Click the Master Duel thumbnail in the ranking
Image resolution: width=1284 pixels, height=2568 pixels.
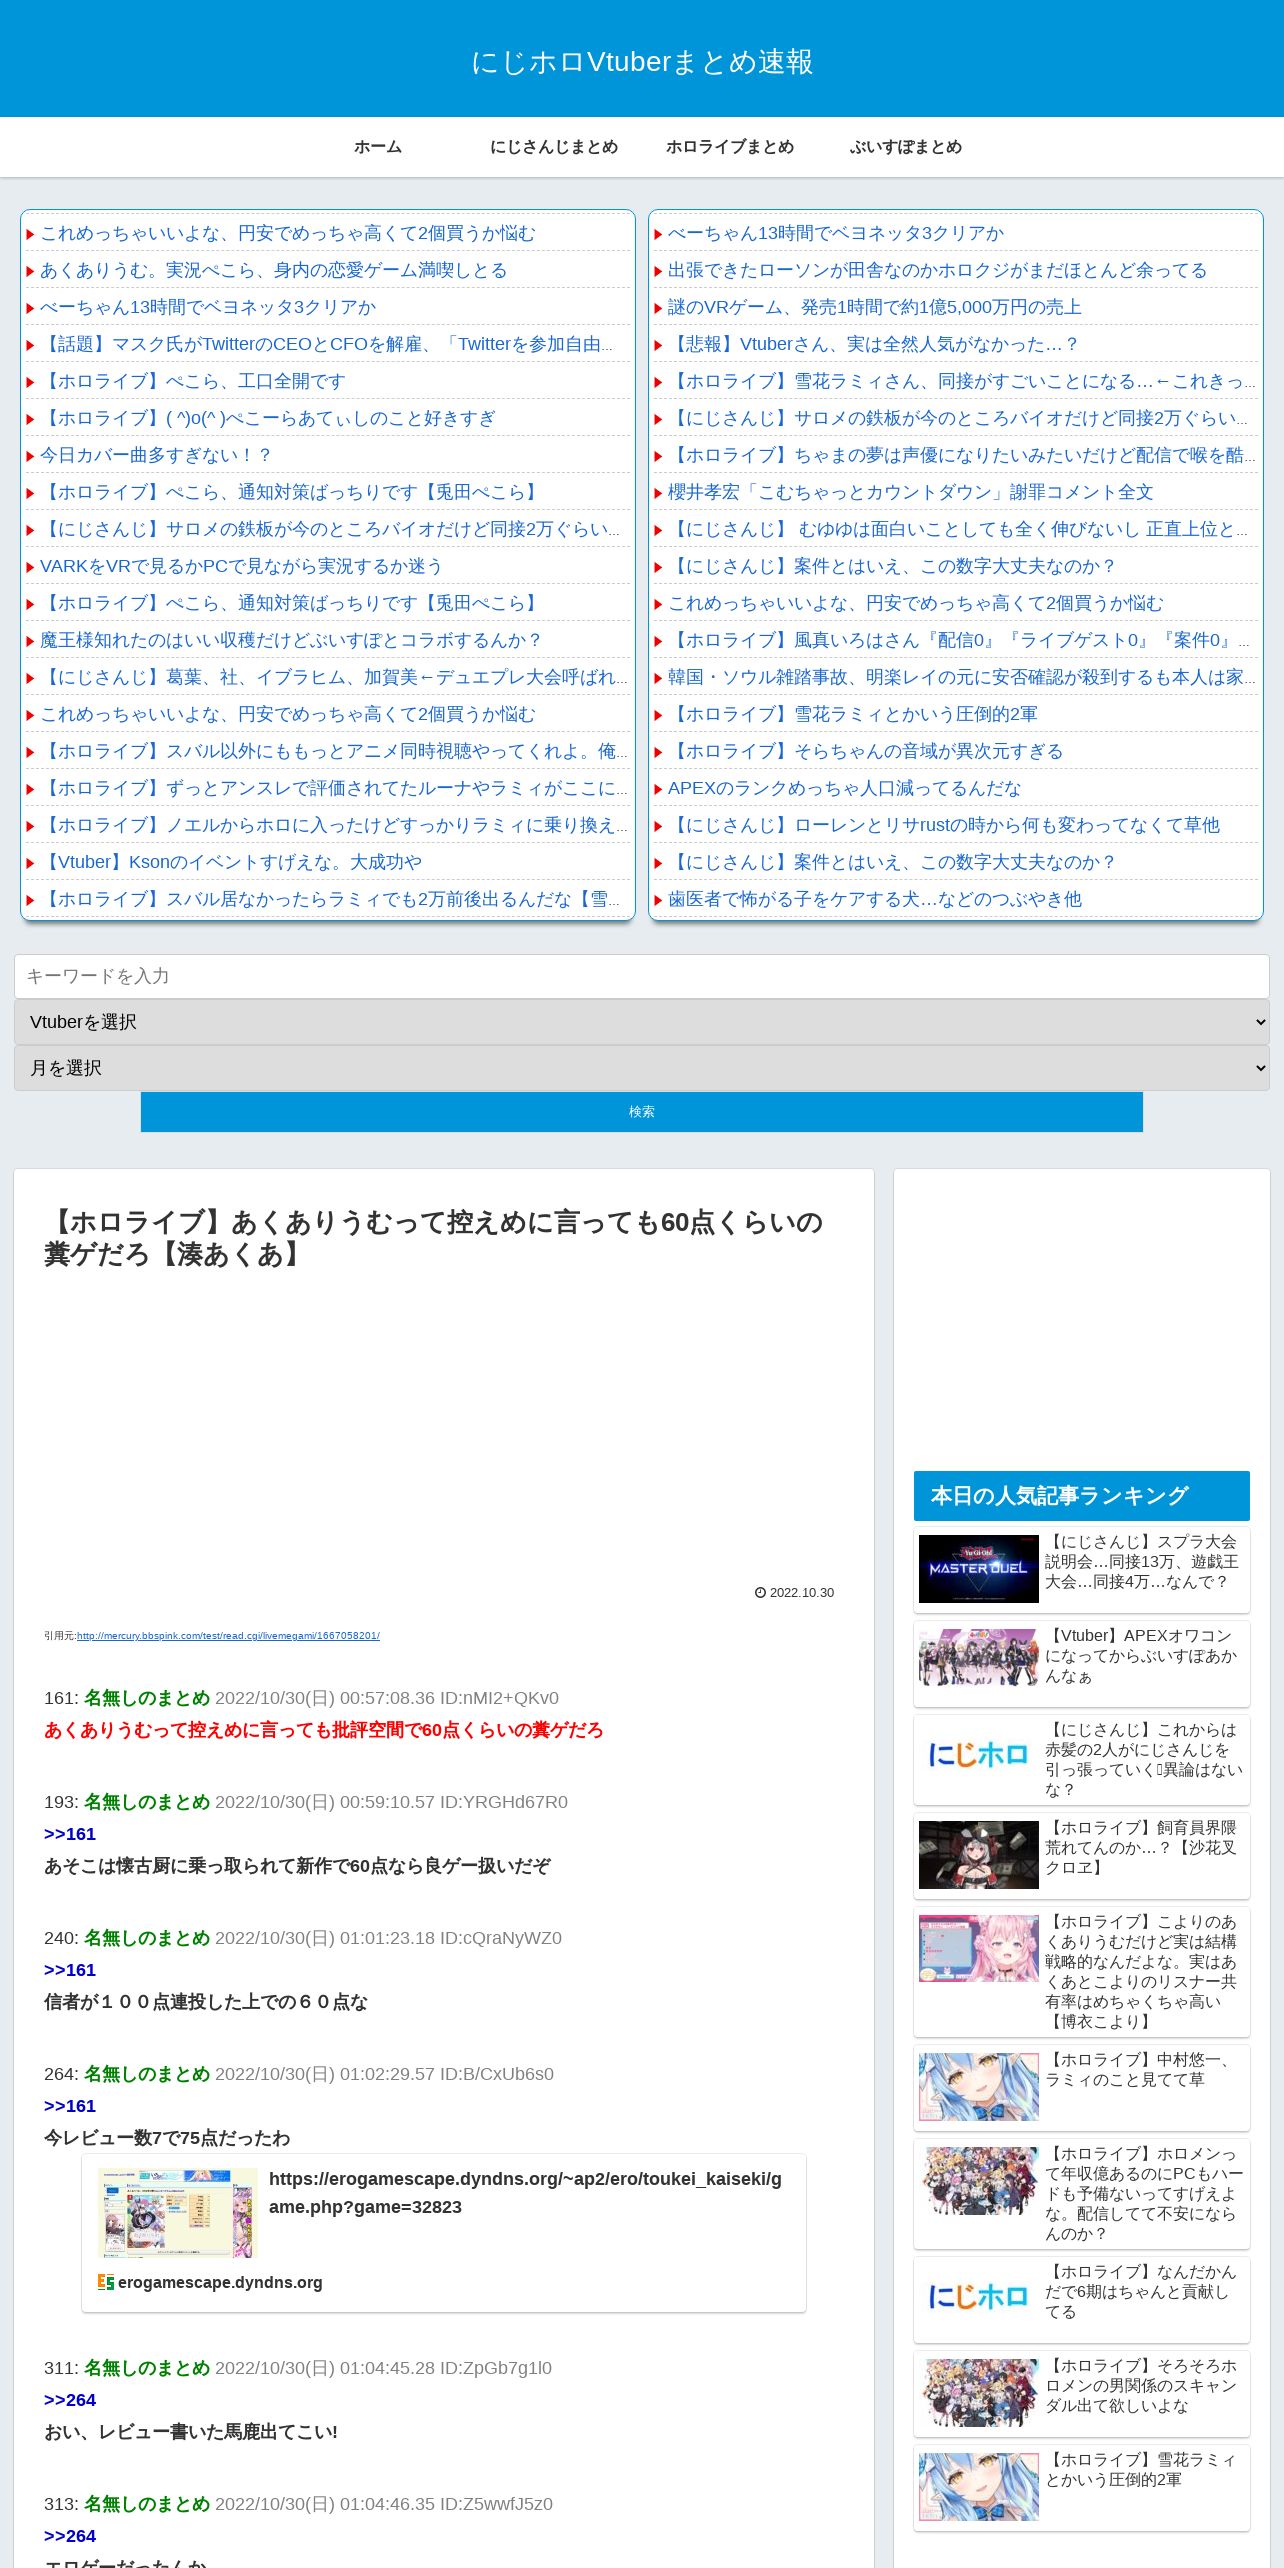coord(979,1569)
